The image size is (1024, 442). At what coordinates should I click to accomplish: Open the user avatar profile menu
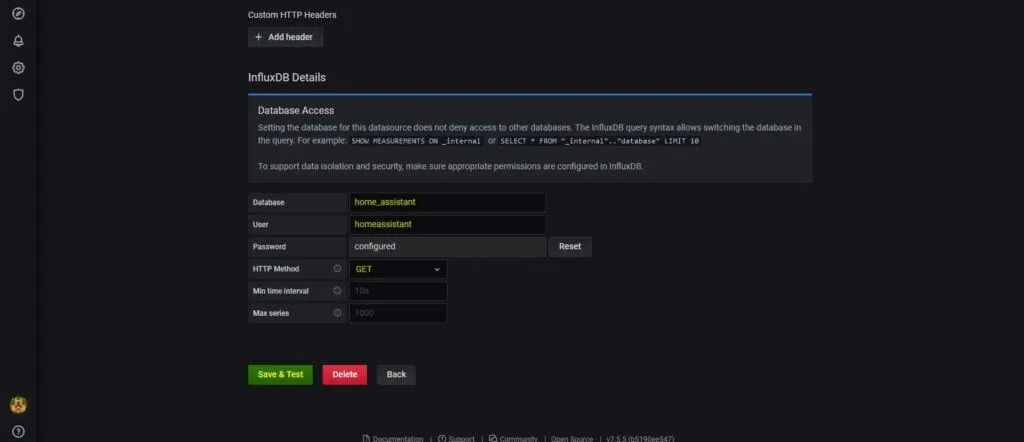(x=18, y=405)
